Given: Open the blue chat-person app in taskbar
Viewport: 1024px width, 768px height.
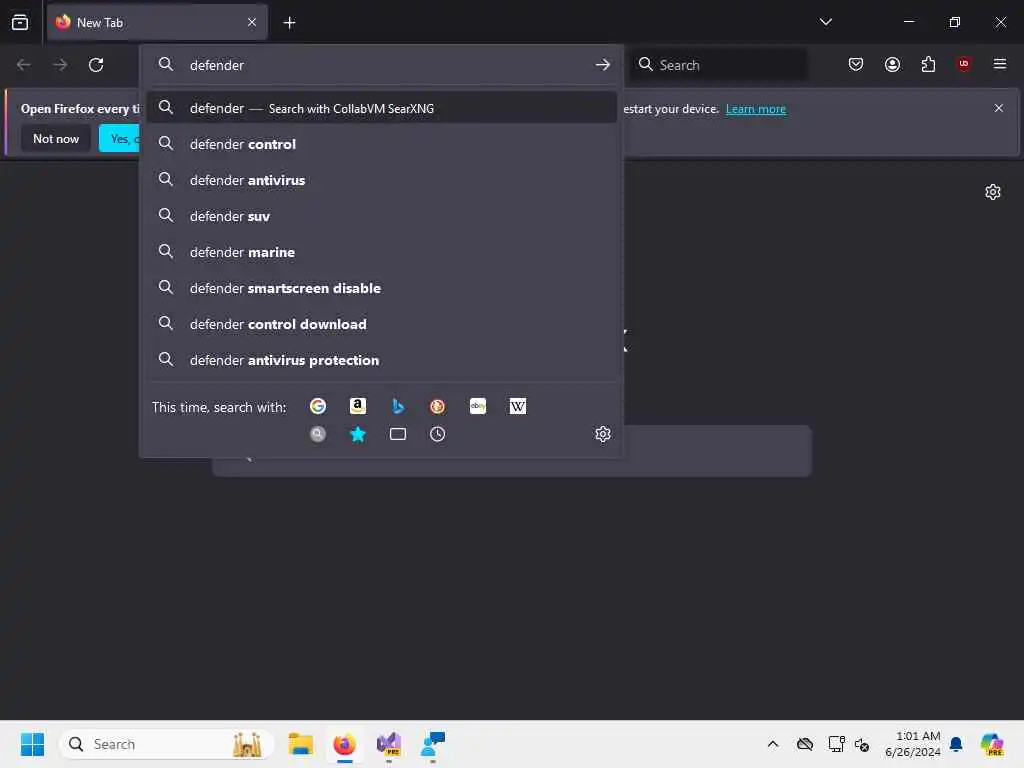Looking at the screenshot, I should 433,744.
